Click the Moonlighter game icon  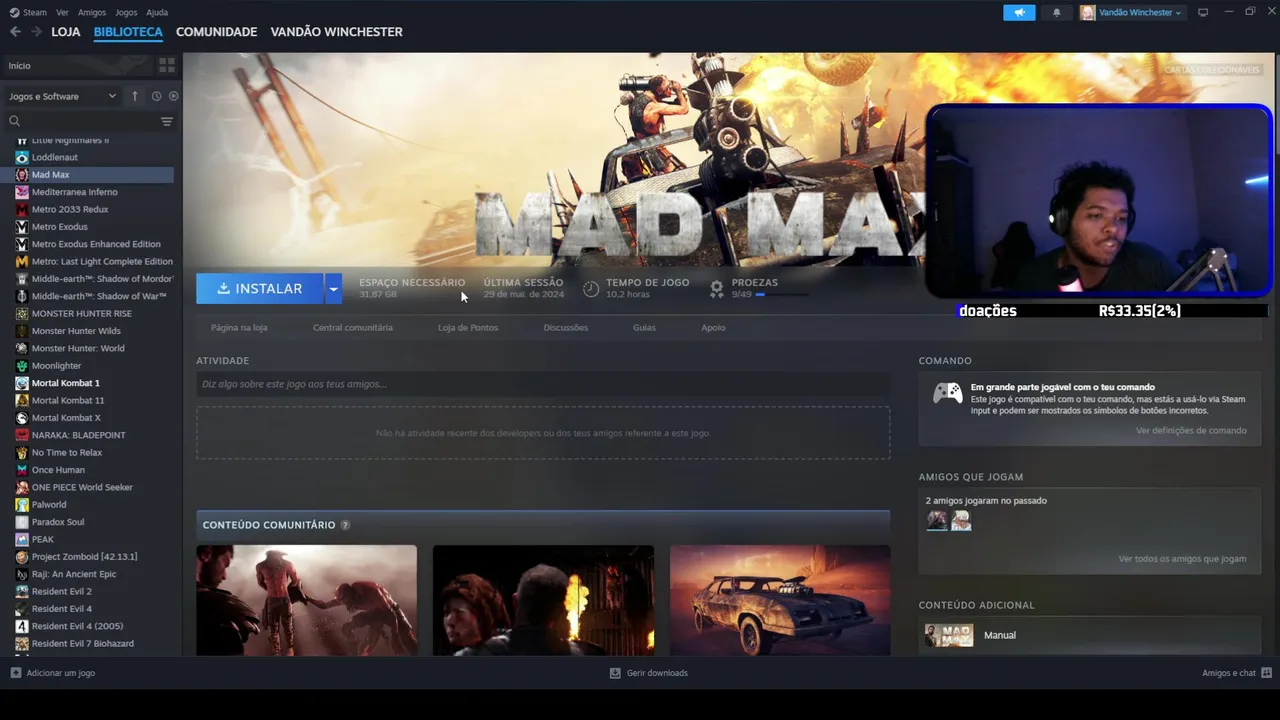pos(22,366)
